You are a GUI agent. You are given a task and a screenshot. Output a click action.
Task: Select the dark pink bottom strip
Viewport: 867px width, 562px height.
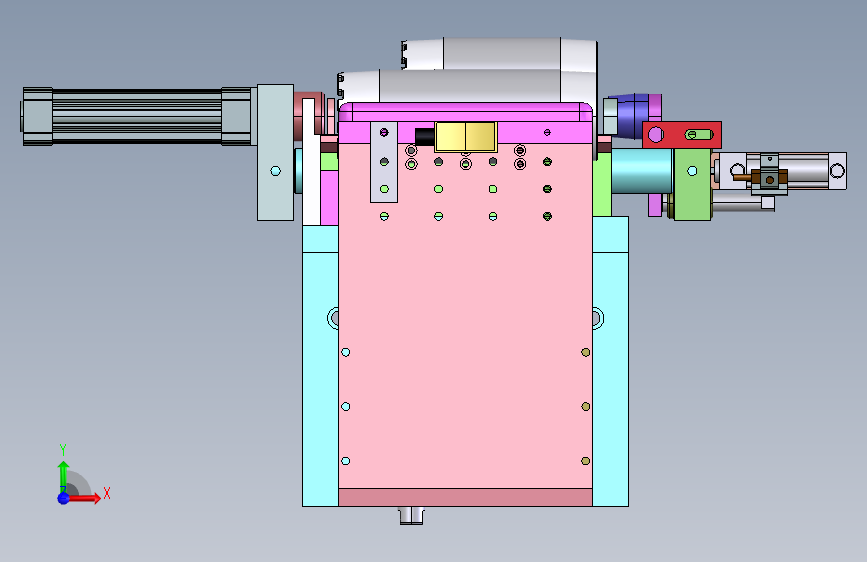tap(465, 497)
